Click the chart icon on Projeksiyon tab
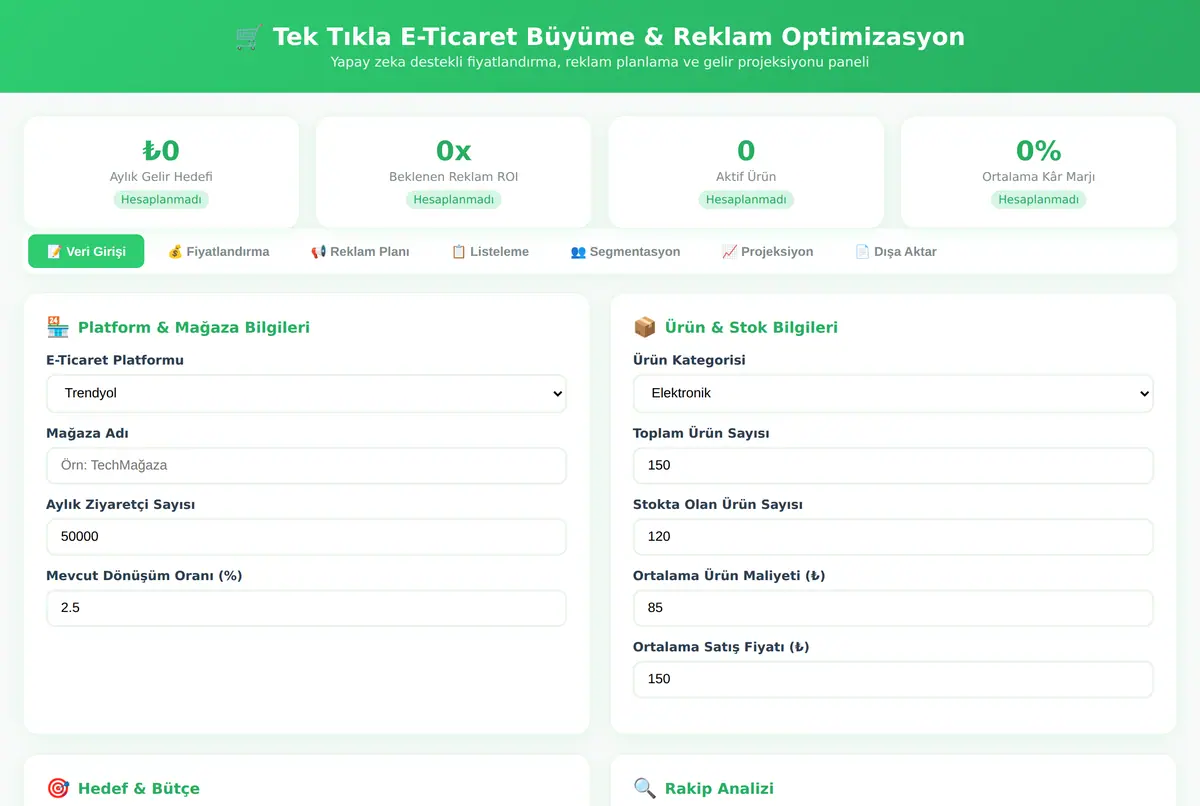 click(x=729, y=251)
